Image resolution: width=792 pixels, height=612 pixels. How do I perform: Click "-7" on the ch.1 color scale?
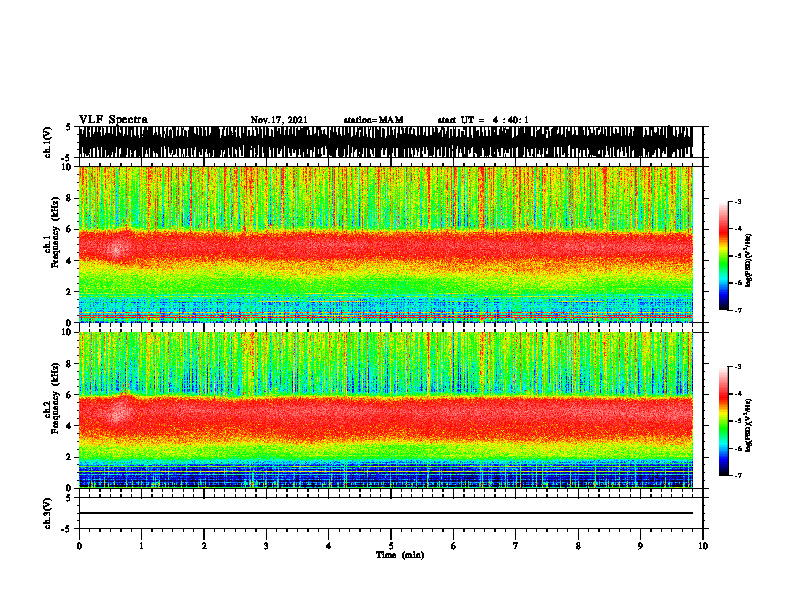coord(738,310)
